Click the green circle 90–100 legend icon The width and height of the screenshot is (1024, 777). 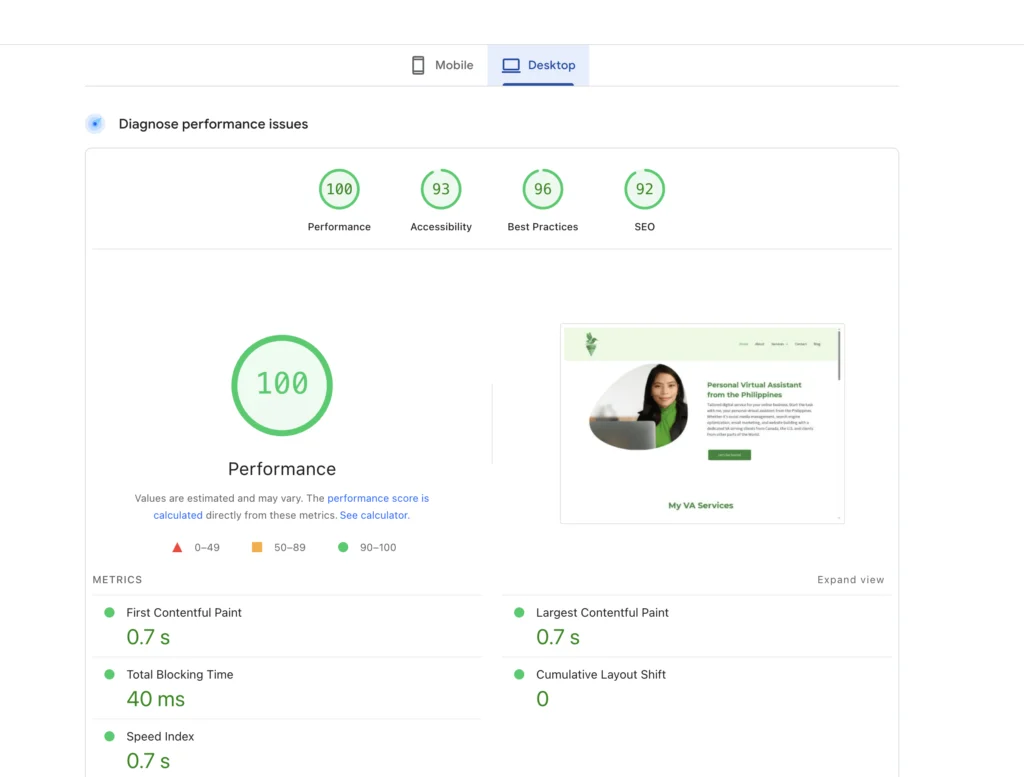point(343,547)
